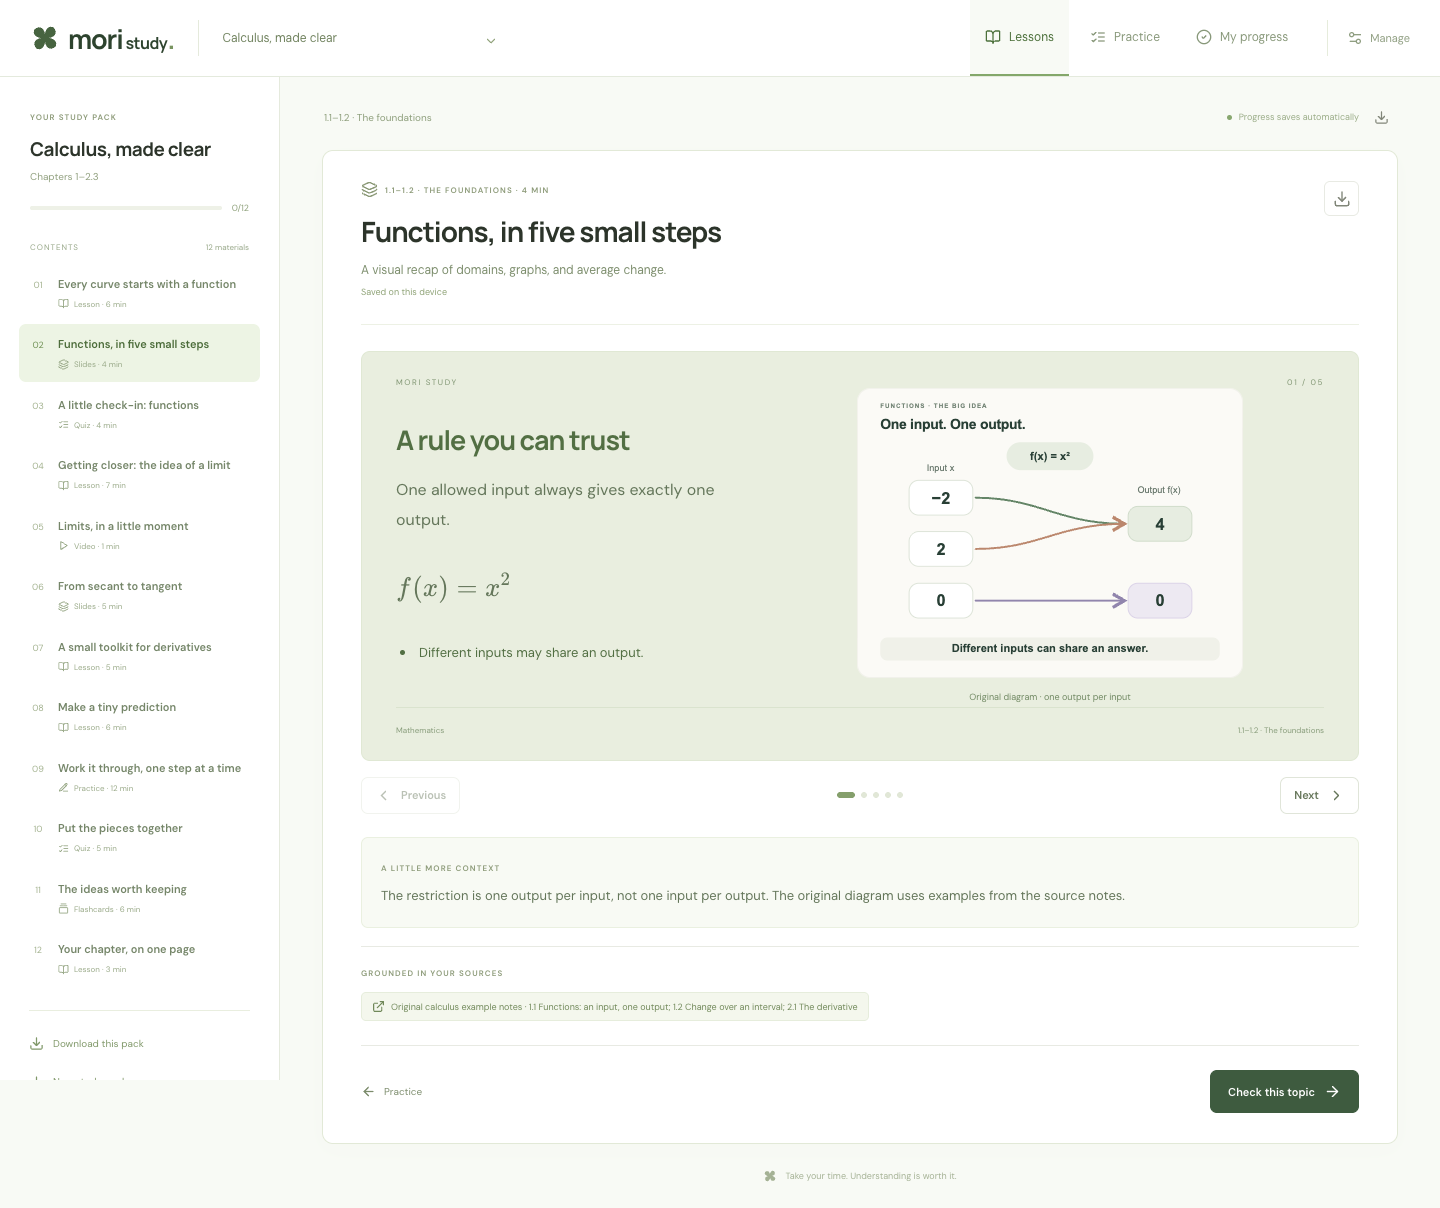
Task: Click the download icon beside 'Progress saves automatically'
Action: [1381, 118]
